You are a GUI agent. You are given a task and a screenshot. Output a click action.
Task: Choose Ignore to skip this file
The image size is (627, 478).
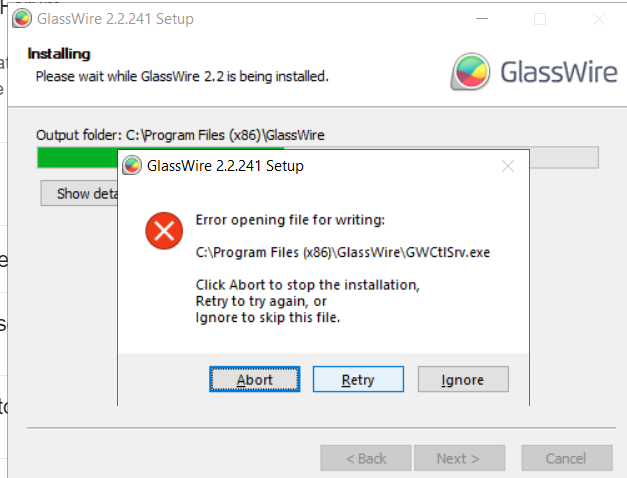462,380
